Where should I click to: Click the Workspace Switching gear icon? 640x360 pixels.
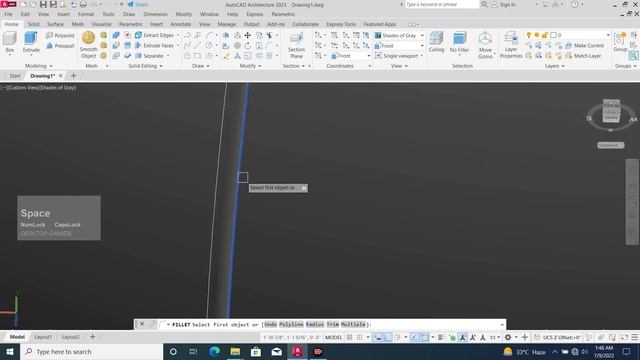pyautogui.click(x=508, y=337)
